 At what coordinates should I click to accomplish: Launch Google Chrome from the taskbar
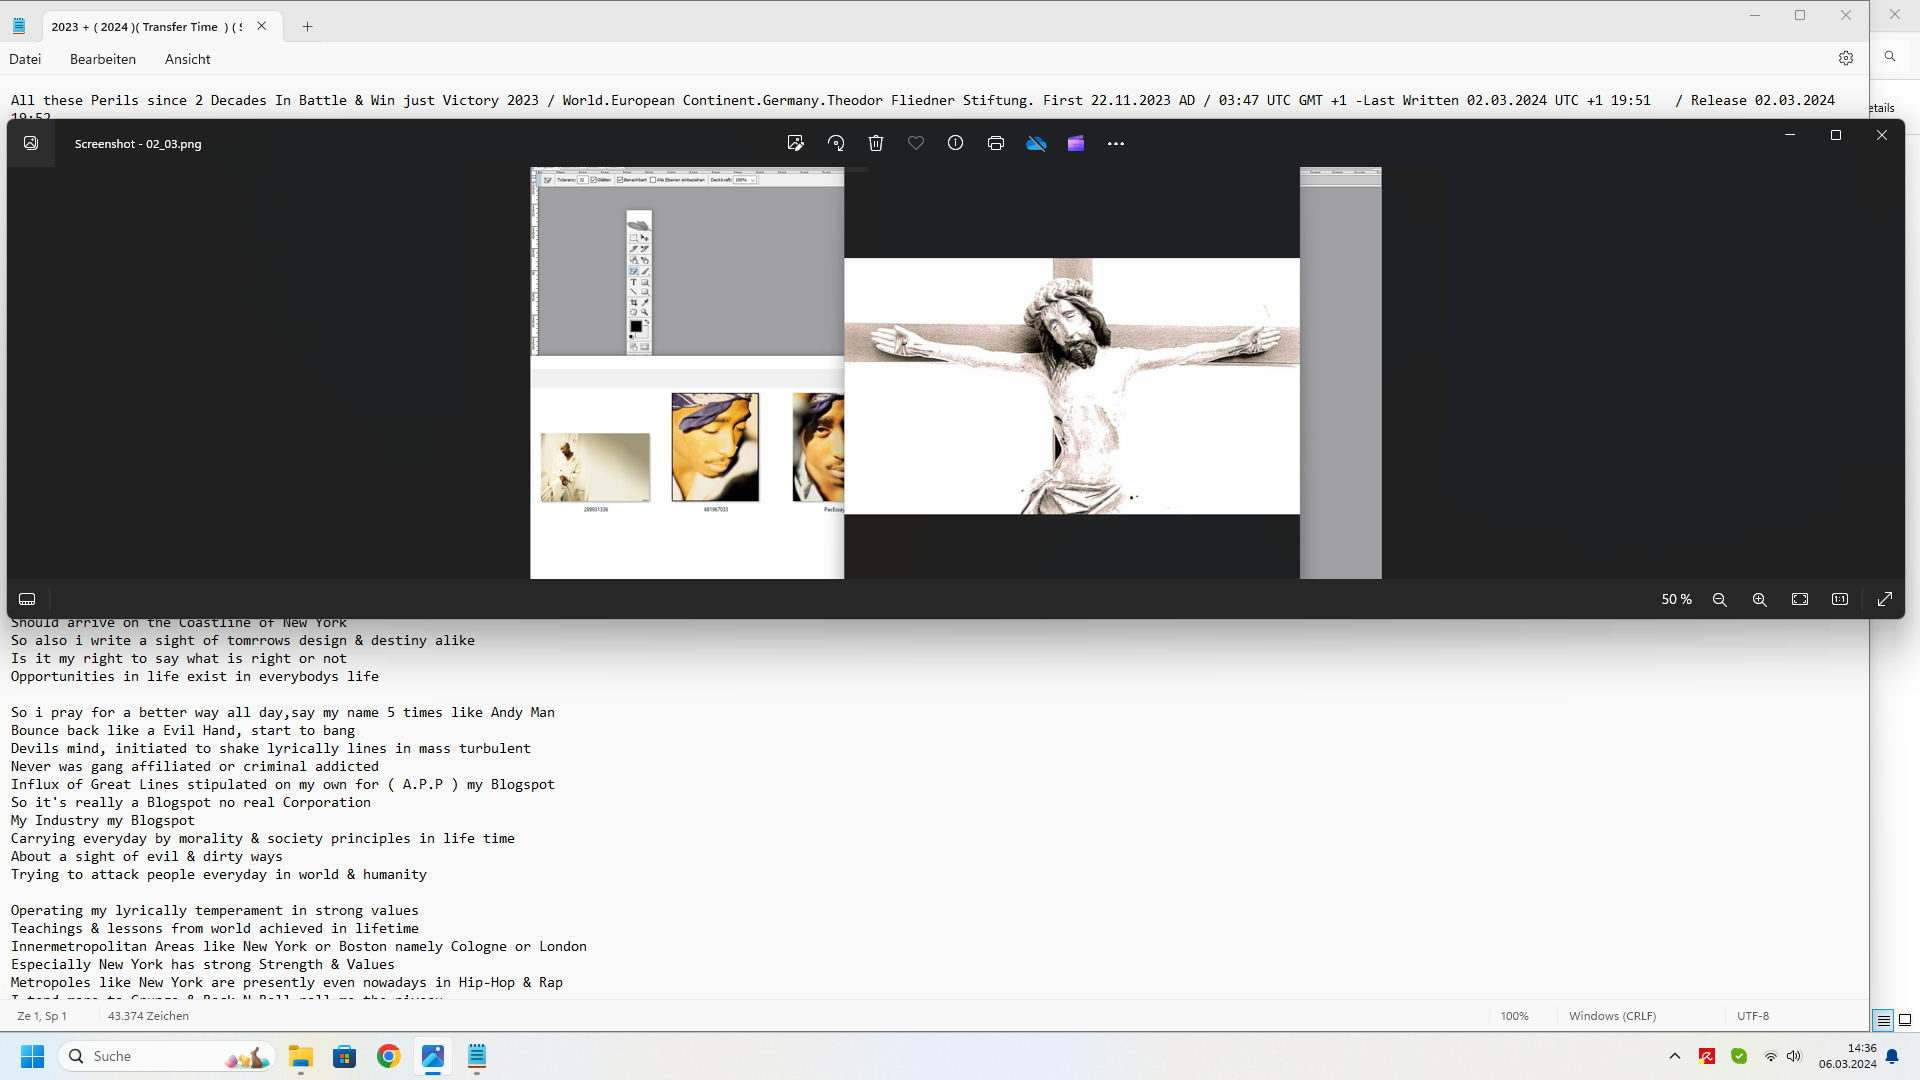tap(389, 1056)
